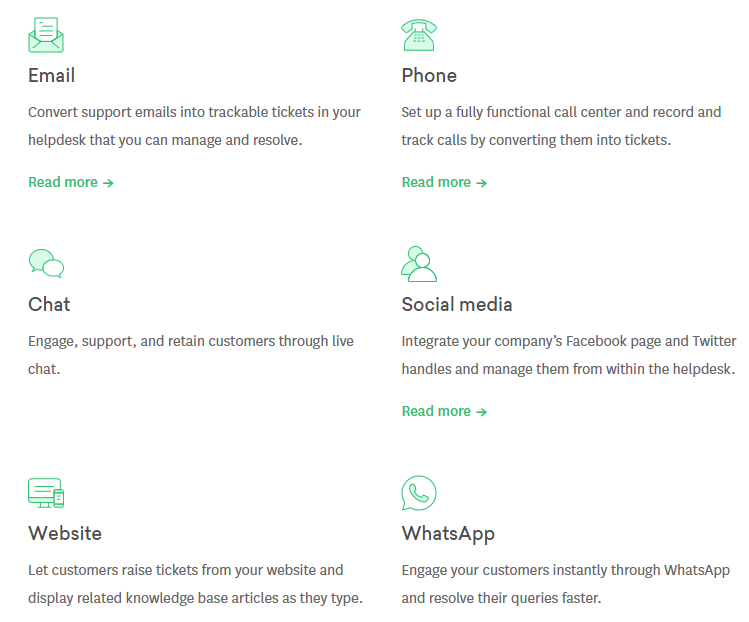
Task: Click the WhatsApp logo icon
Action: click(x=419, y=493)
